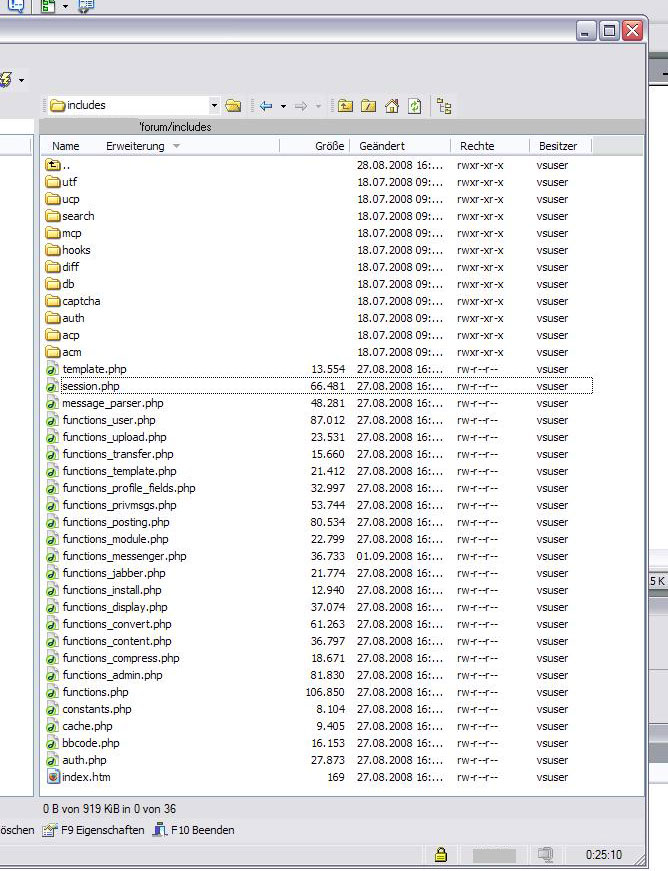Select the index.htm file
This screenshot has height=871, width=668.
point(86,777)
